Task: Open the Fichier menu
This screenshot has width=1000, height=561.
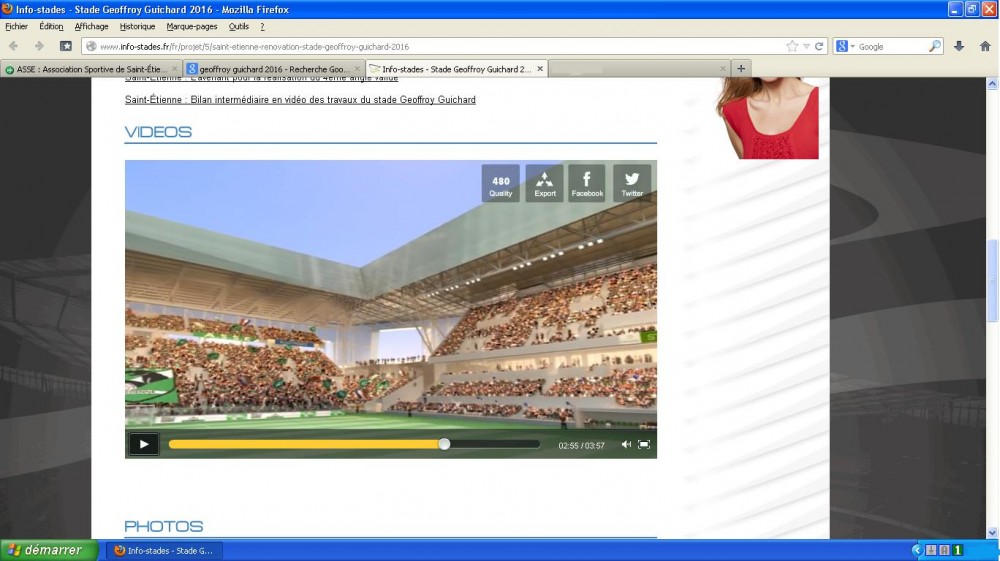Action: pos(17,26)
